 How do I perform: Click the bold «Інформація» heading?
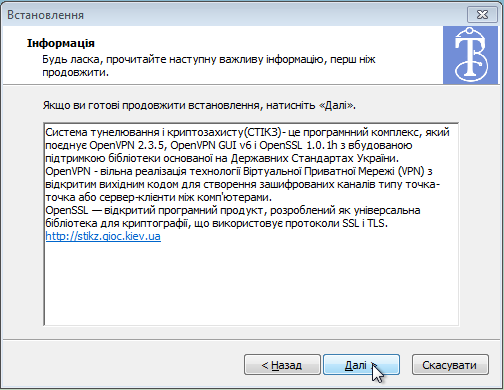(61, 43)
